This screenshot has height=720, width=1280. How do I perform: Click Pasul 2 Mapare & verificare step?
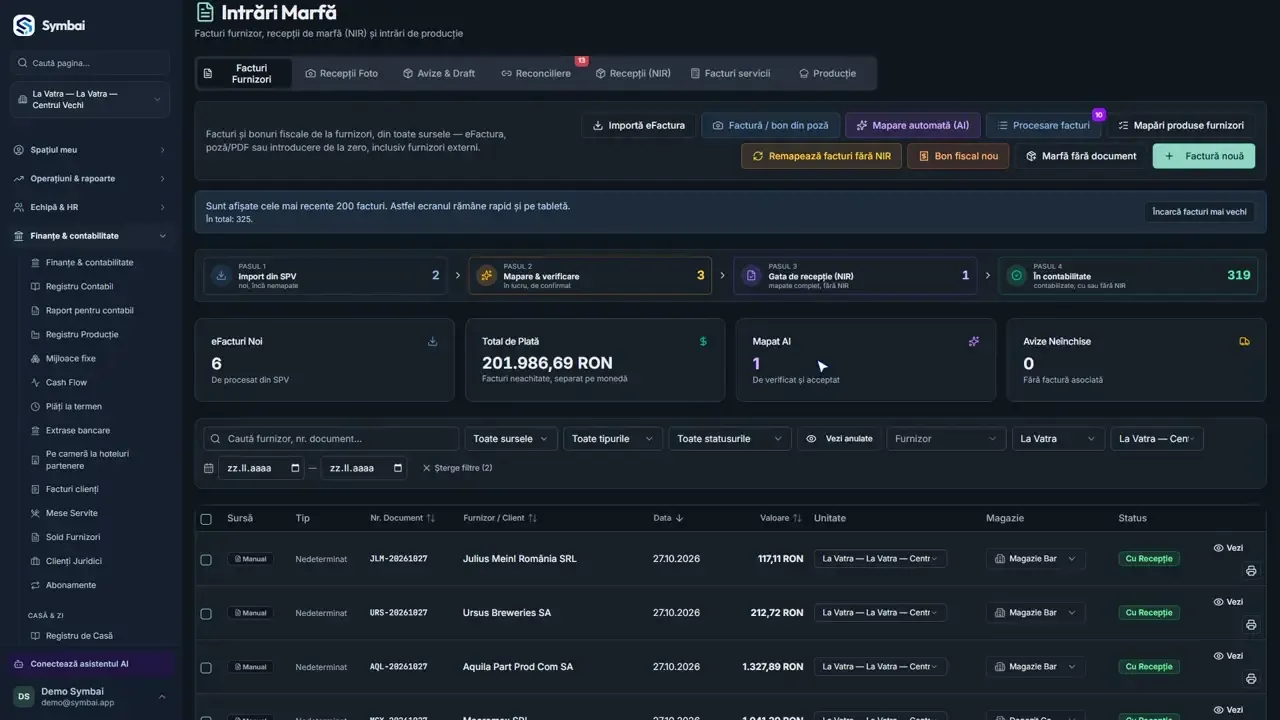click(590, 276)
